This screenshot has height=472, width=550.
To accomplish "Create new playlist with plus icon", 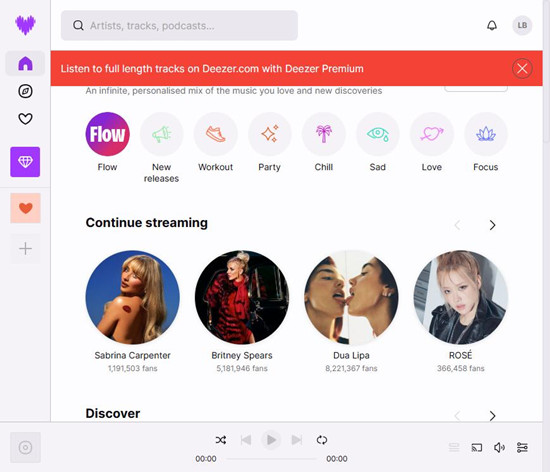I will click(25, 249).
